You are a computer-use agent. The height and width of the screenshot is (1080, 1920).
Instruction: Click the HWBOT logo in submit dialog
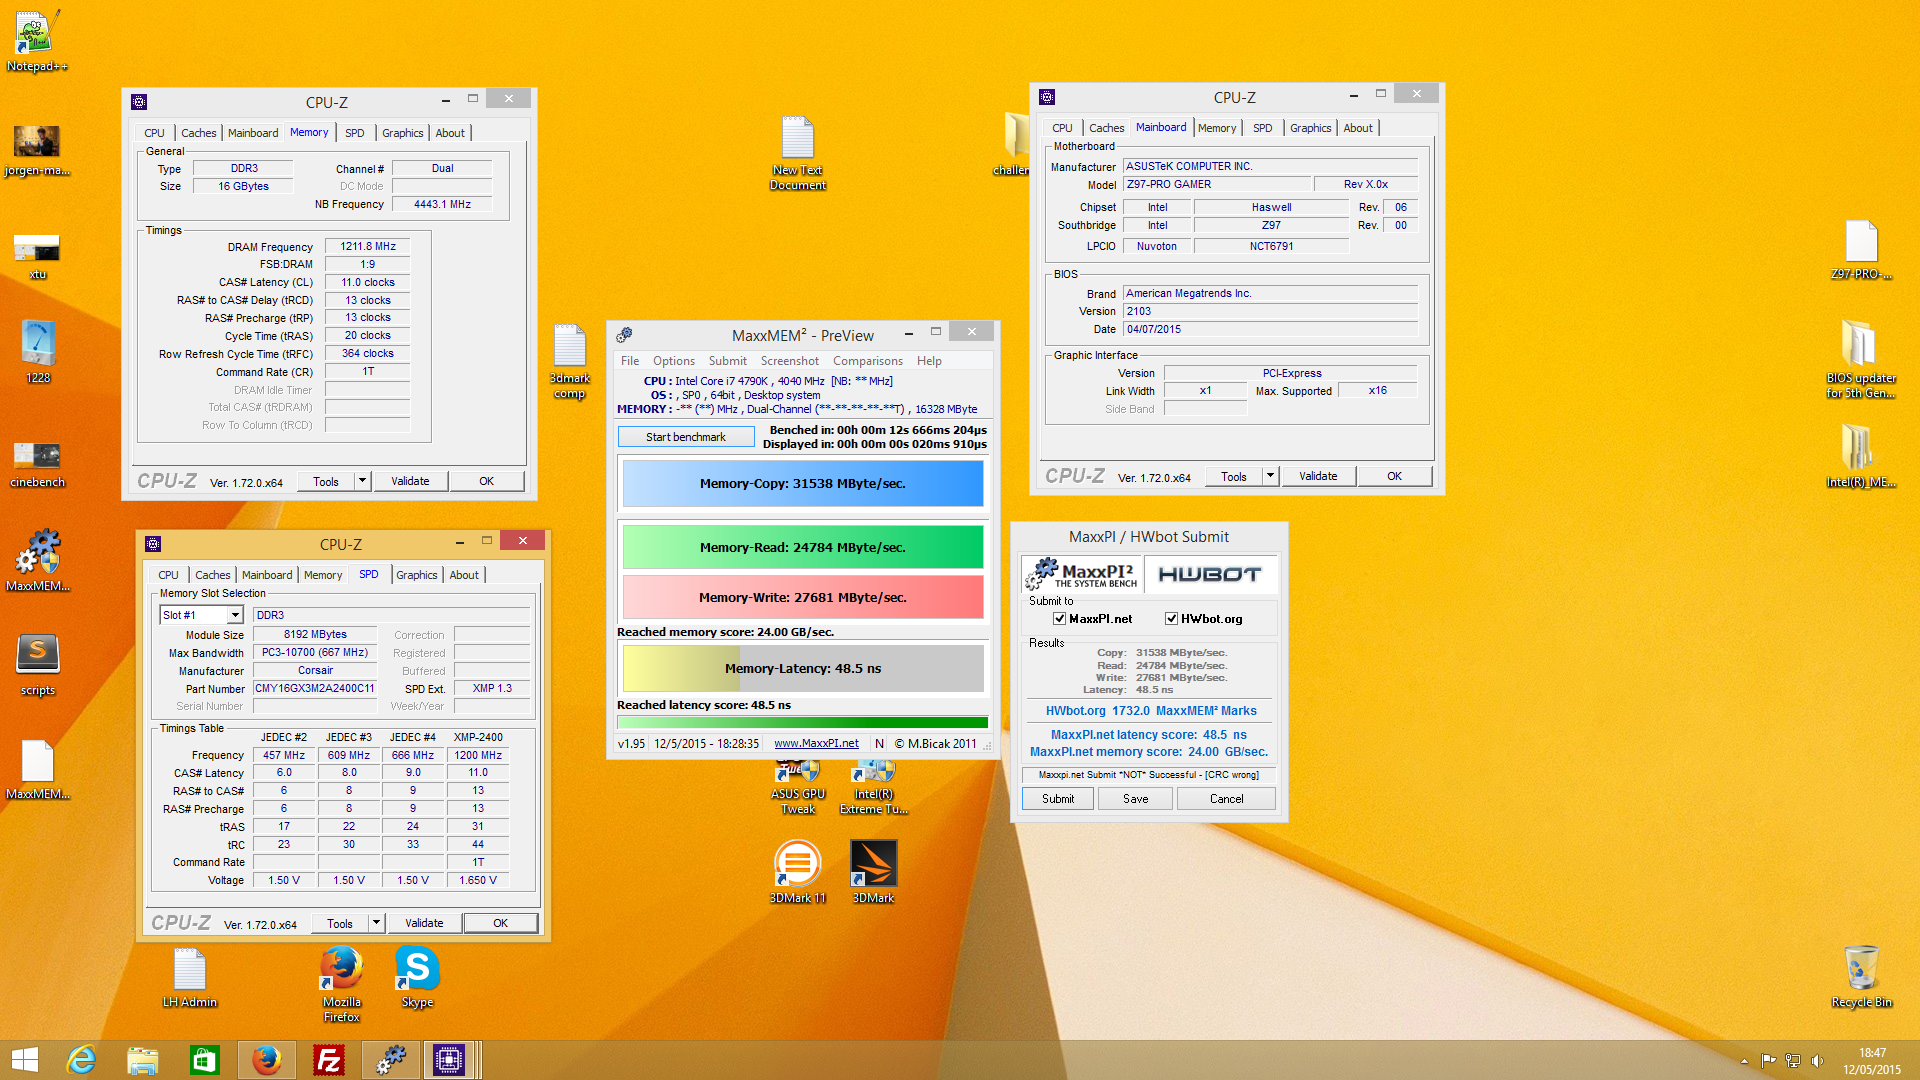(x=1209, y=574)
